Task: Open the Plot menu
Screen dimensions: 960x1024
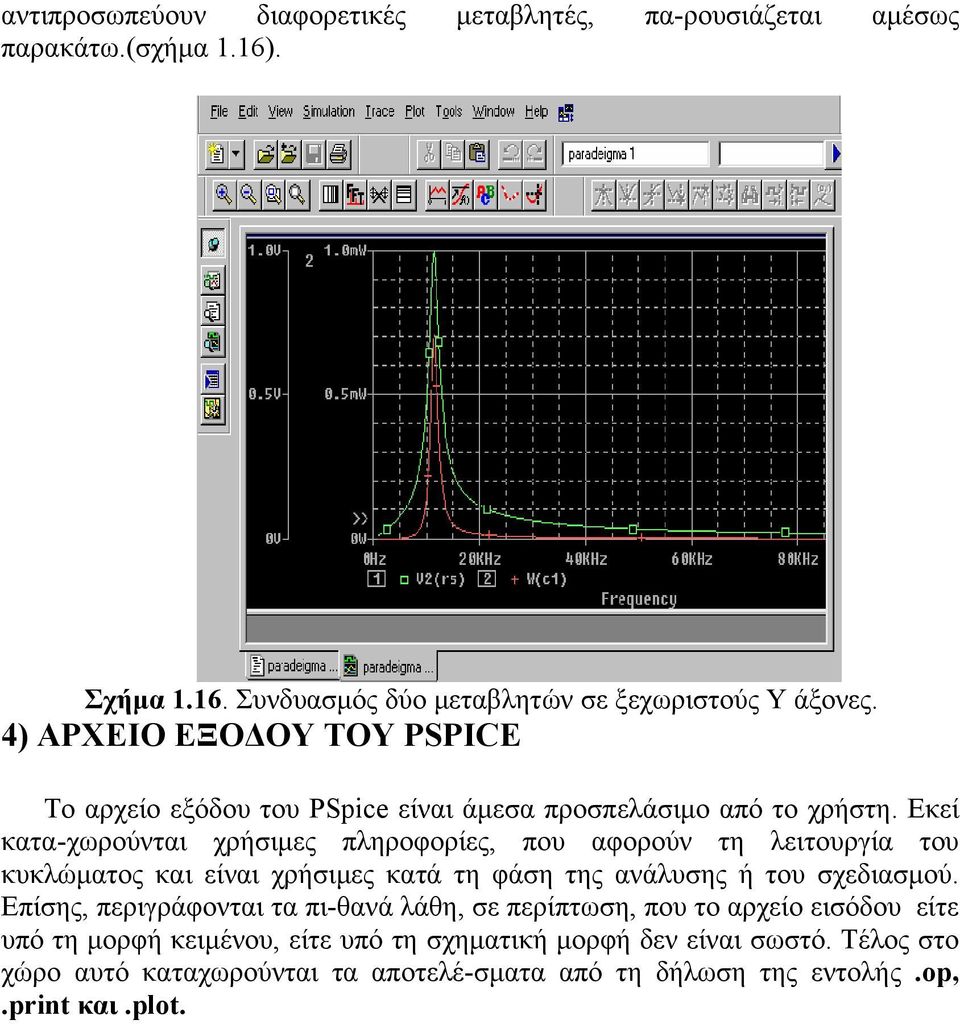Action: point(415,112)
